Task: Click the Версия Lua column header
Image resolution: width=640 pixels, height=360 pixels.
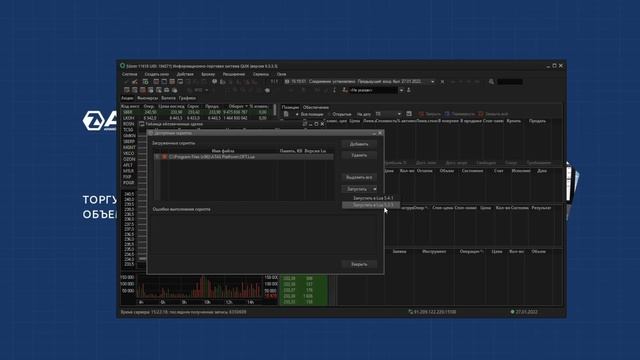Action: (316, 151)
